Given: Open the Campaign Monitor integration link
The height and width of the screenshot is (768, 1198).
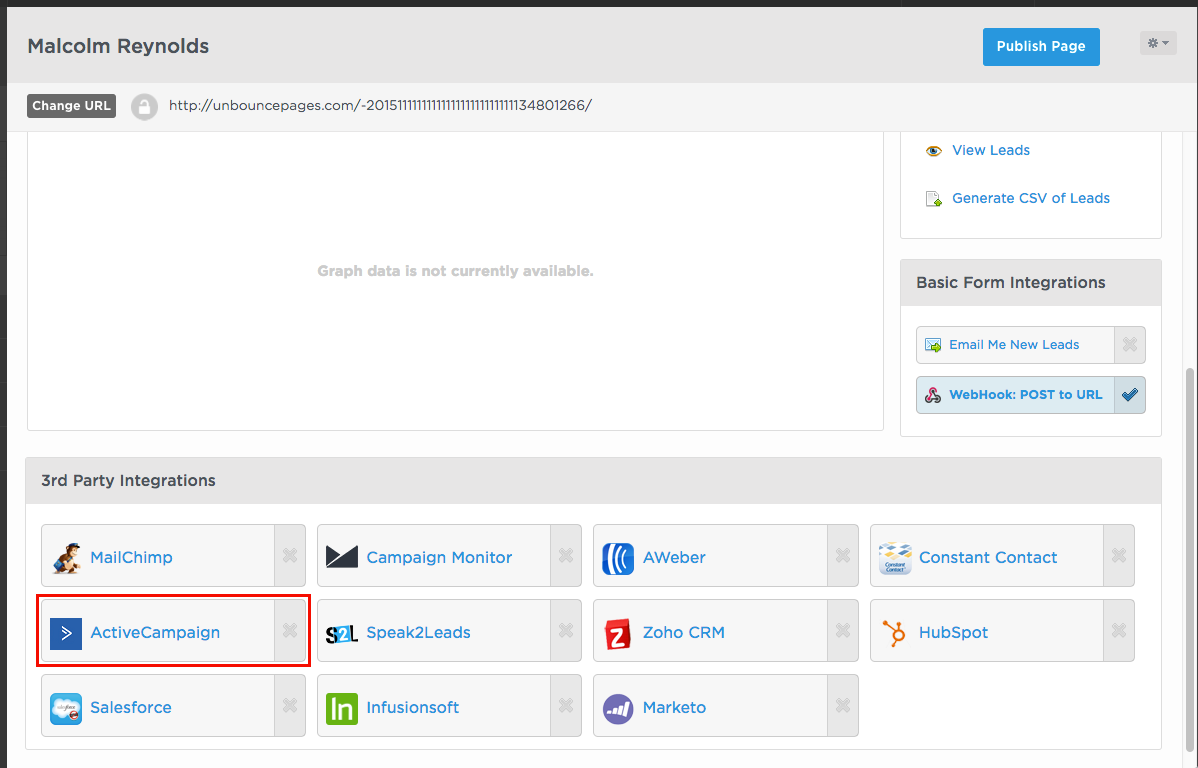Looking at the screenshot, I should click(x=439, y=558).
